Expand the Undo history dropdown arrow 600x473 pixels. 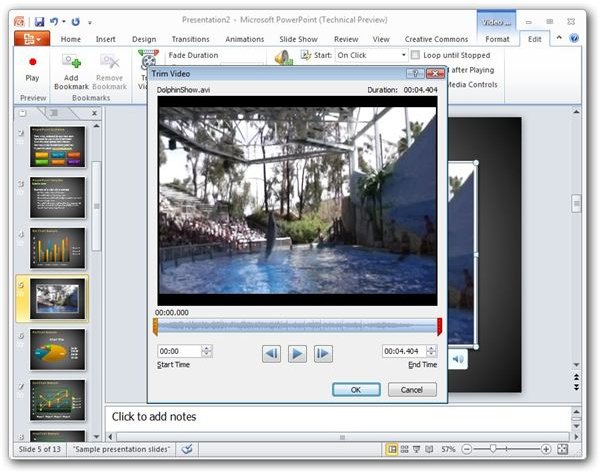[x=64, y=22]
